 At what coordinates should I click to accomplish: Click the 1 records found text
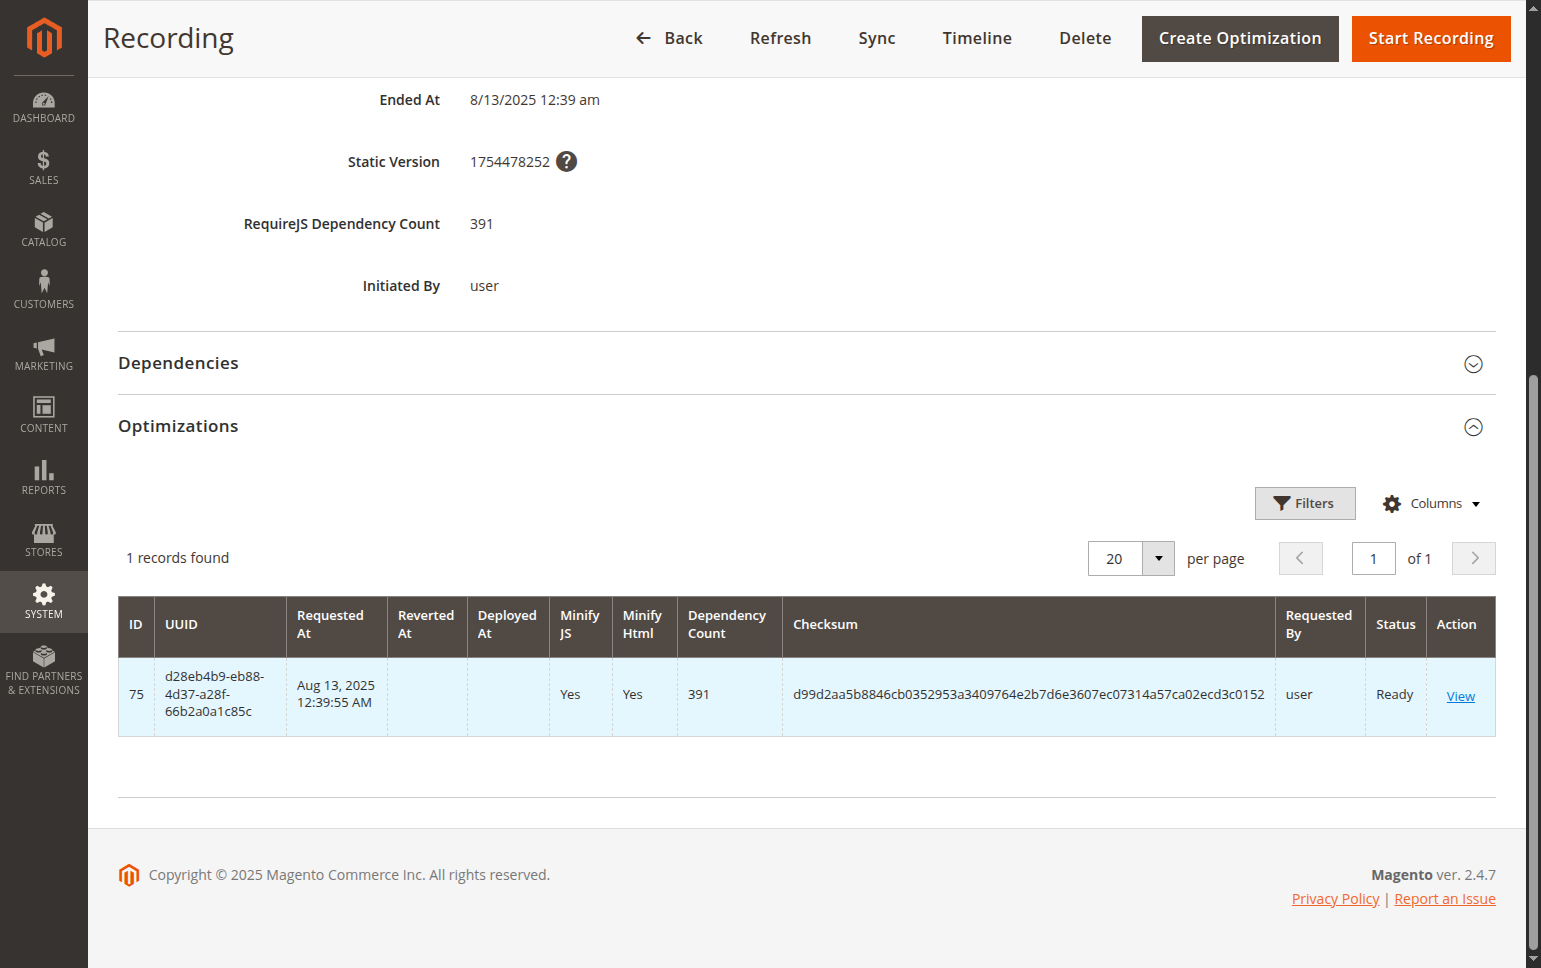click(x=178, y=558)
